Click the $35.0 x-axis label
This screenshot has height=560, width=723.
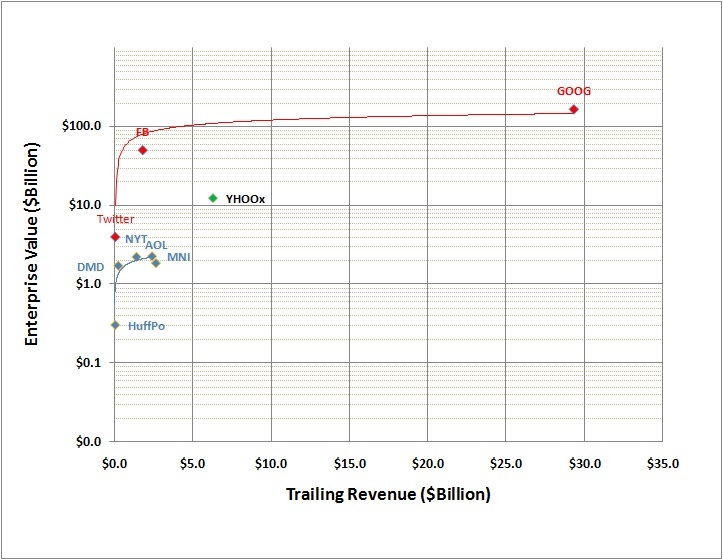pyautogui.click(x=663, y=464)
